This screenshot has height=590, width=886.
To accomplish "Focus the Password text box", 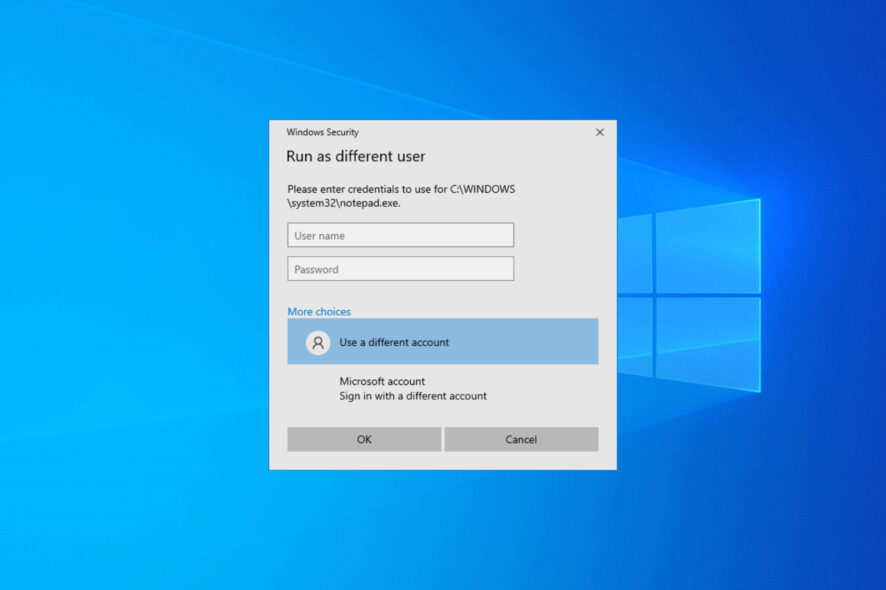I will (x=400, y=269).
